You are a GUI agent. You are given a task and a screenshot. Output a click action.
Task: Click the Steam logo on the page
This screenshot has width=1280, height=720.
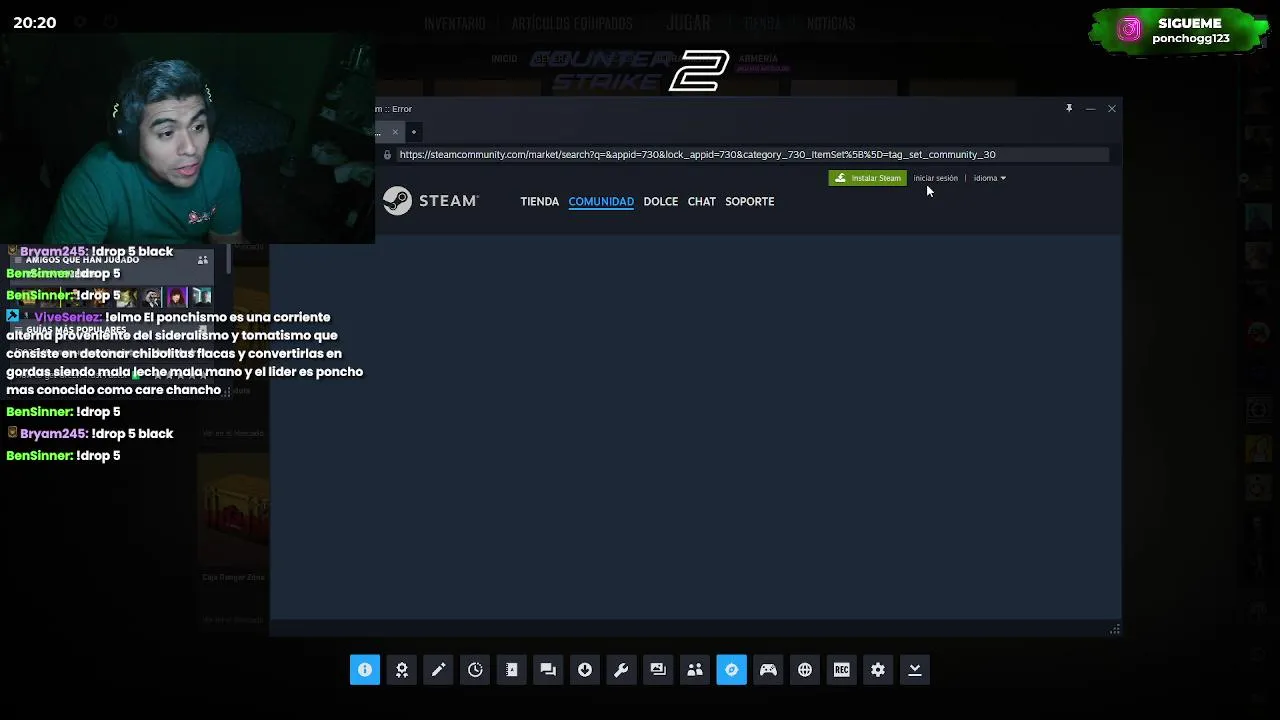(431, 201)
